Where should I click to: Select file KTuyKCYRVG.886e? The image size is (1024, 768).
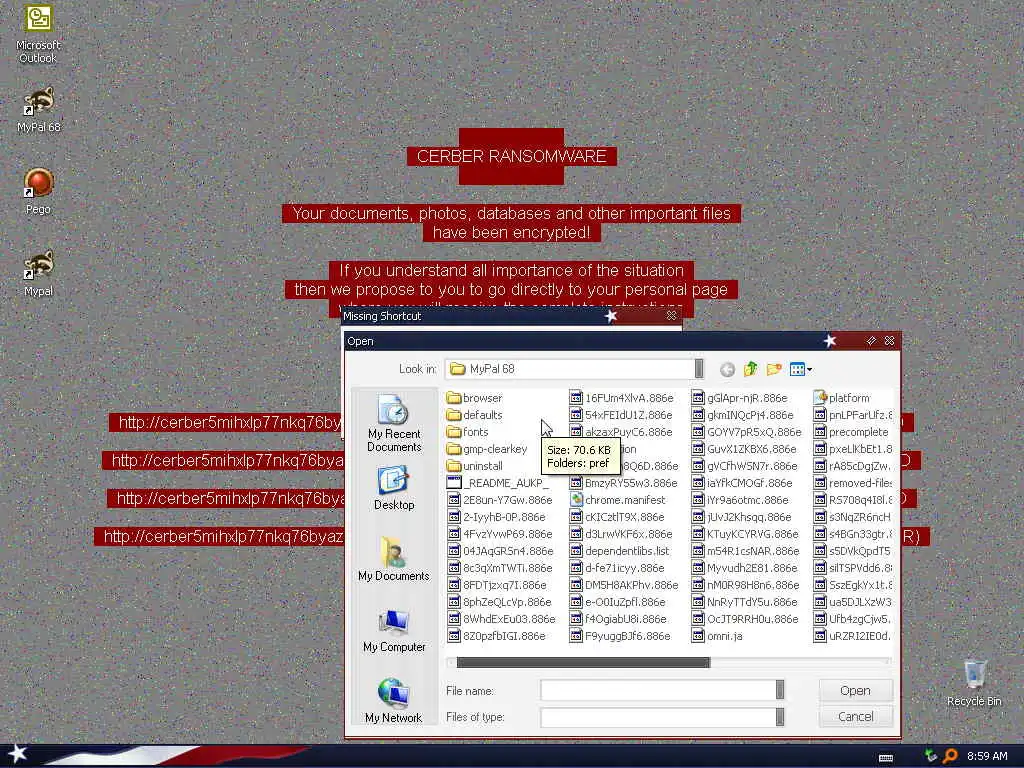pyautogui.click(x=745, y=534)
